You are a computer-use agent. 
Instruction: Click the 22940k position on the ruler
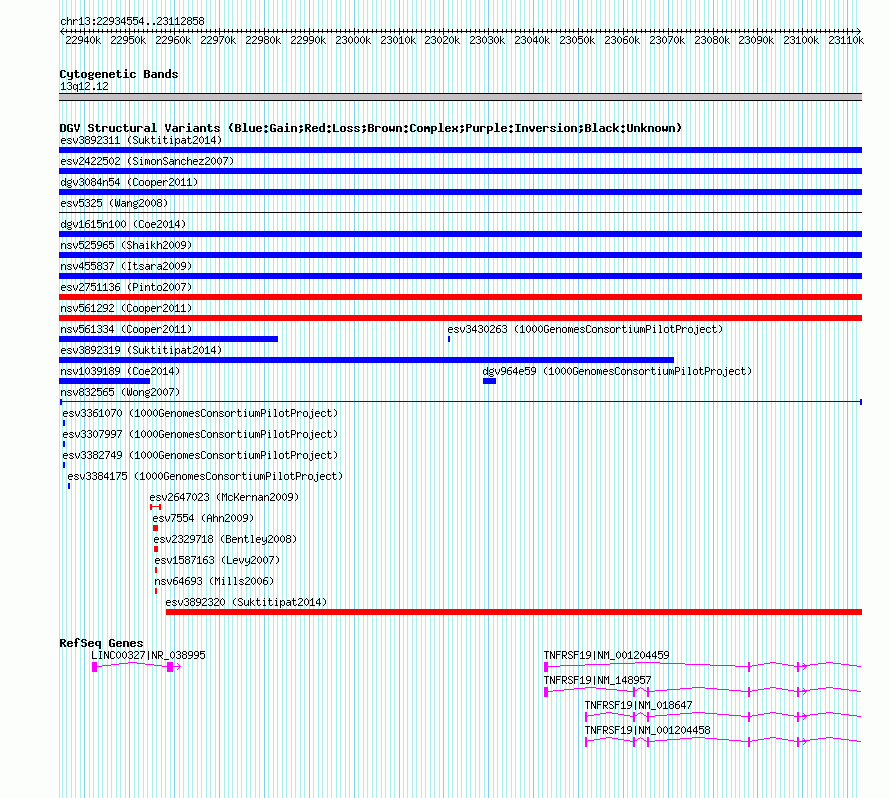(x=83, y=40)
